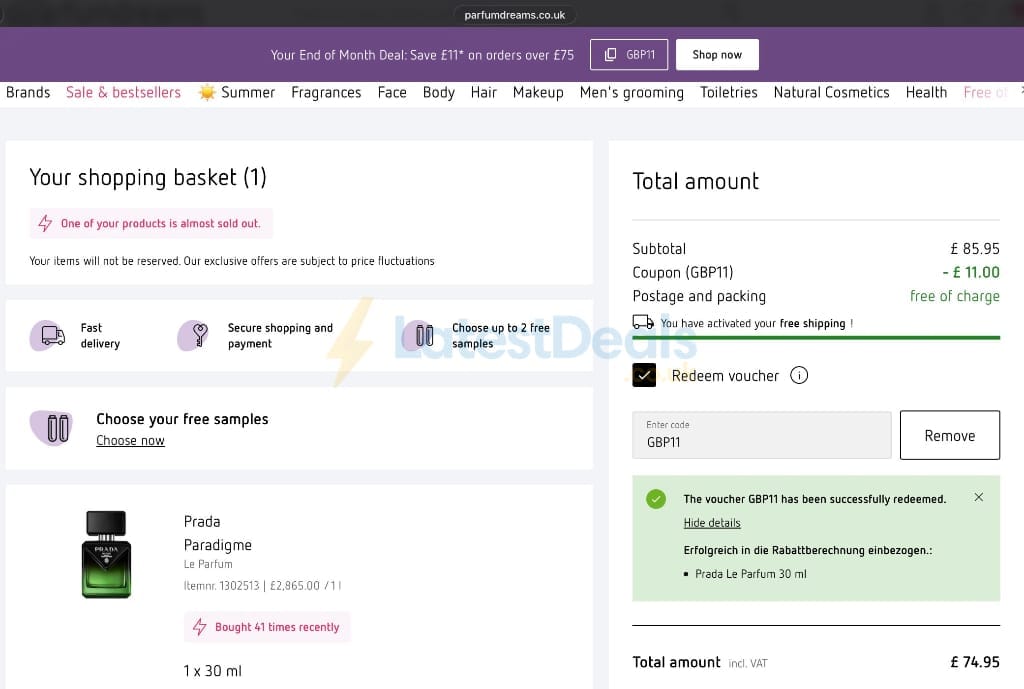The height and width of the screenshot is (689, 1024).
Task: Open the Toiletries category
Action: click(x=728, y=93)
